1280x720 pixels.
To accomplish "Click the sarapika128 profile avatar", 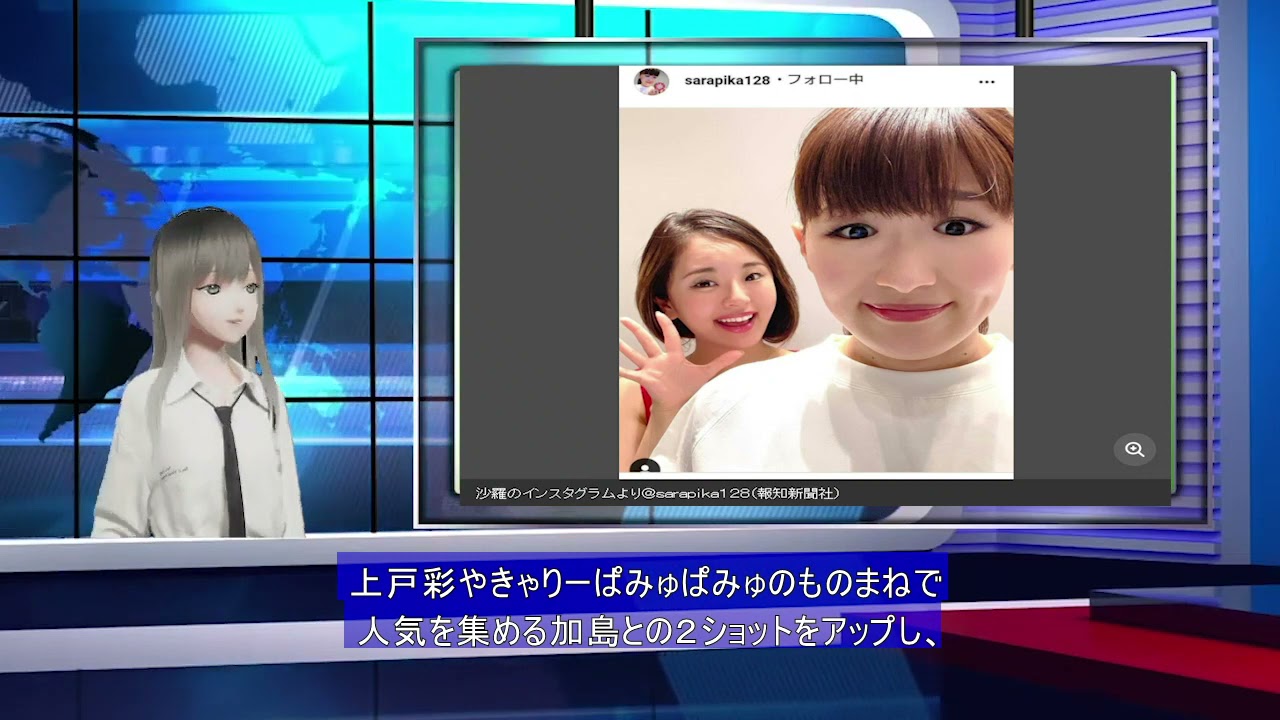I will pyautogui.click(x=651, y=82).
